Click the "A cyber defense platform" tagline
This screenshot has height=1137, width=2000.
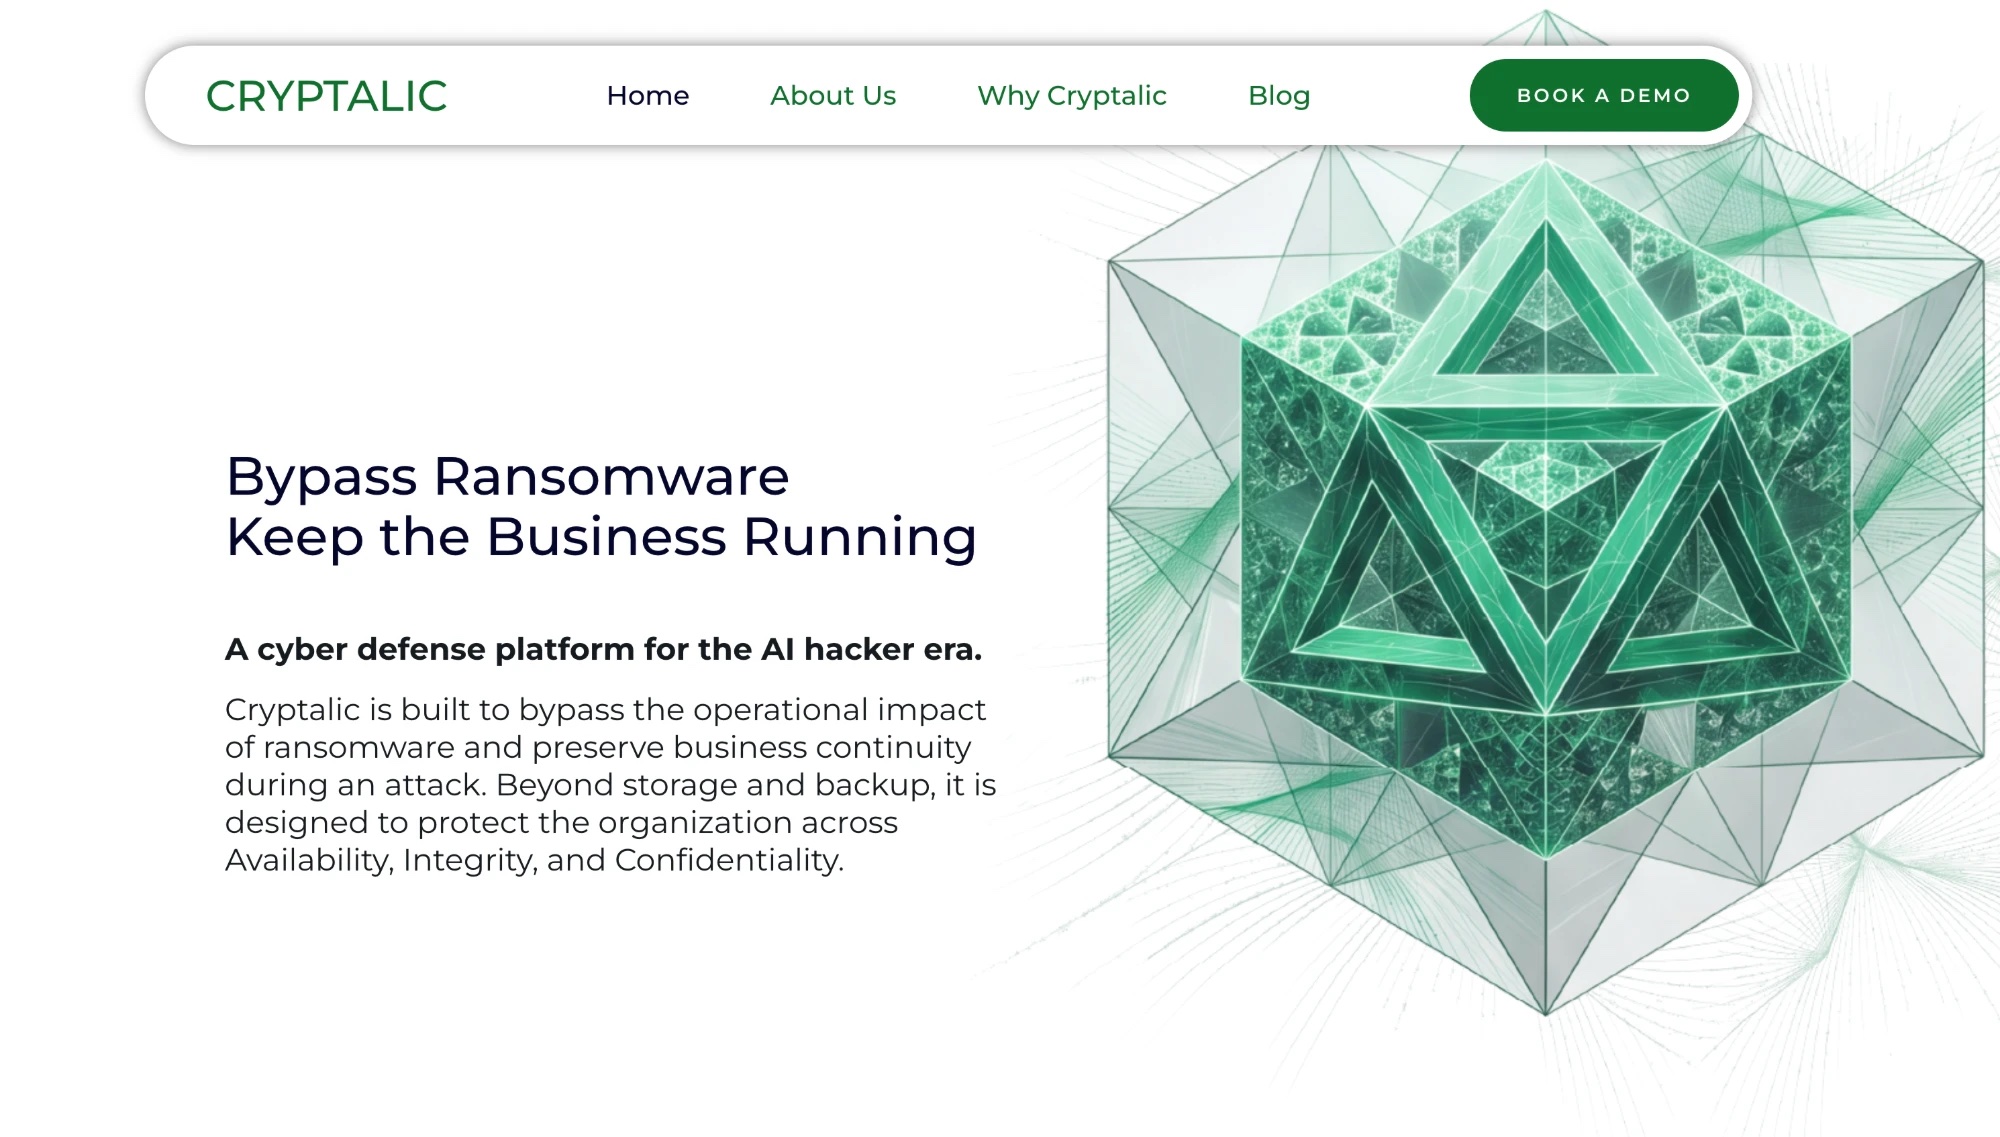coord(604,649)
